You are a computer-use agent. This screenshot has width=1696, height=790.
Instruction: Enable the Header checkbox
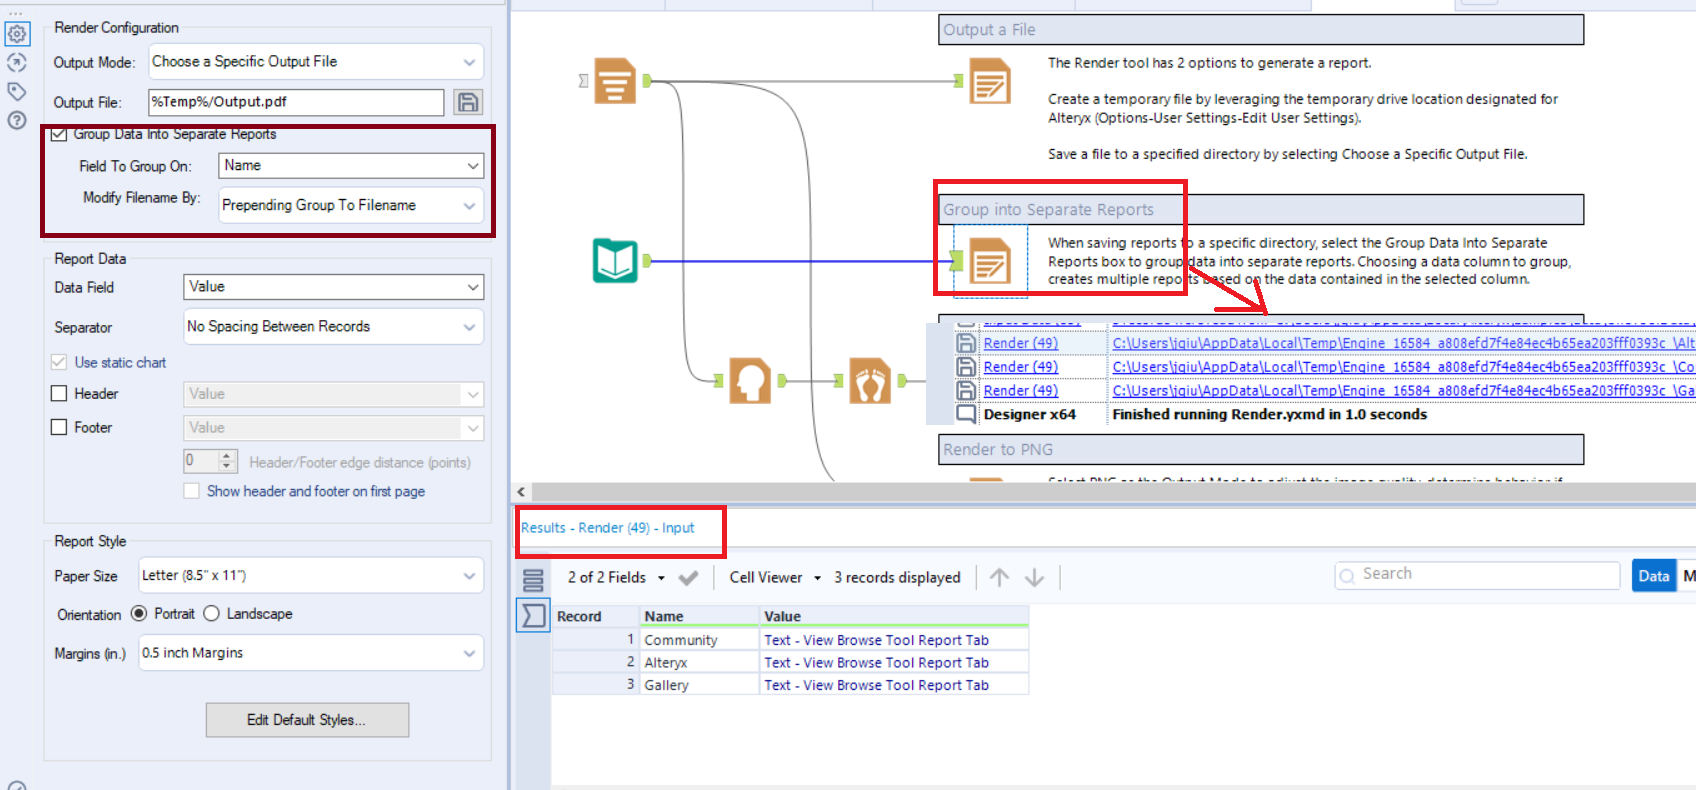[60, 394]
